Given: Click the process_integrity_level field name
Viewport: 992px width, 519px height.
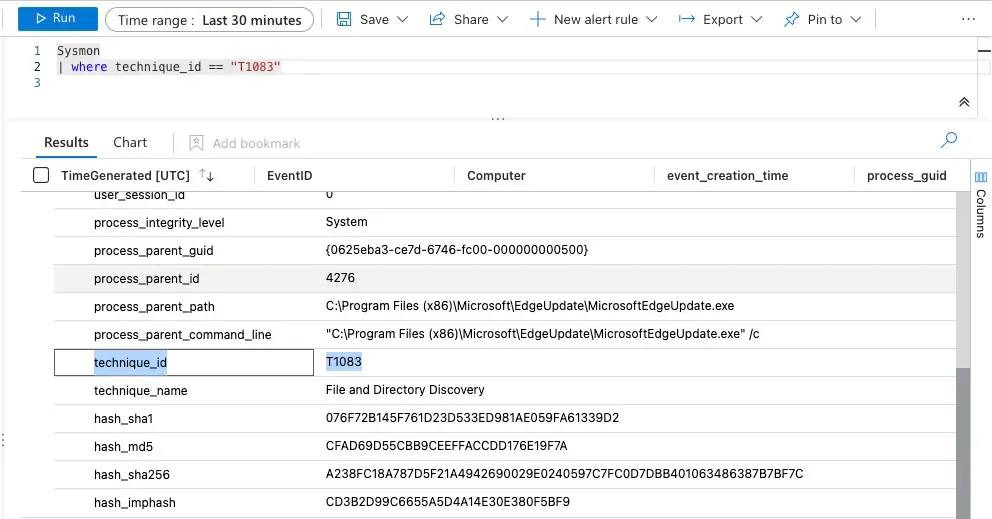Looking at the screenshot, I should [159, 223].
